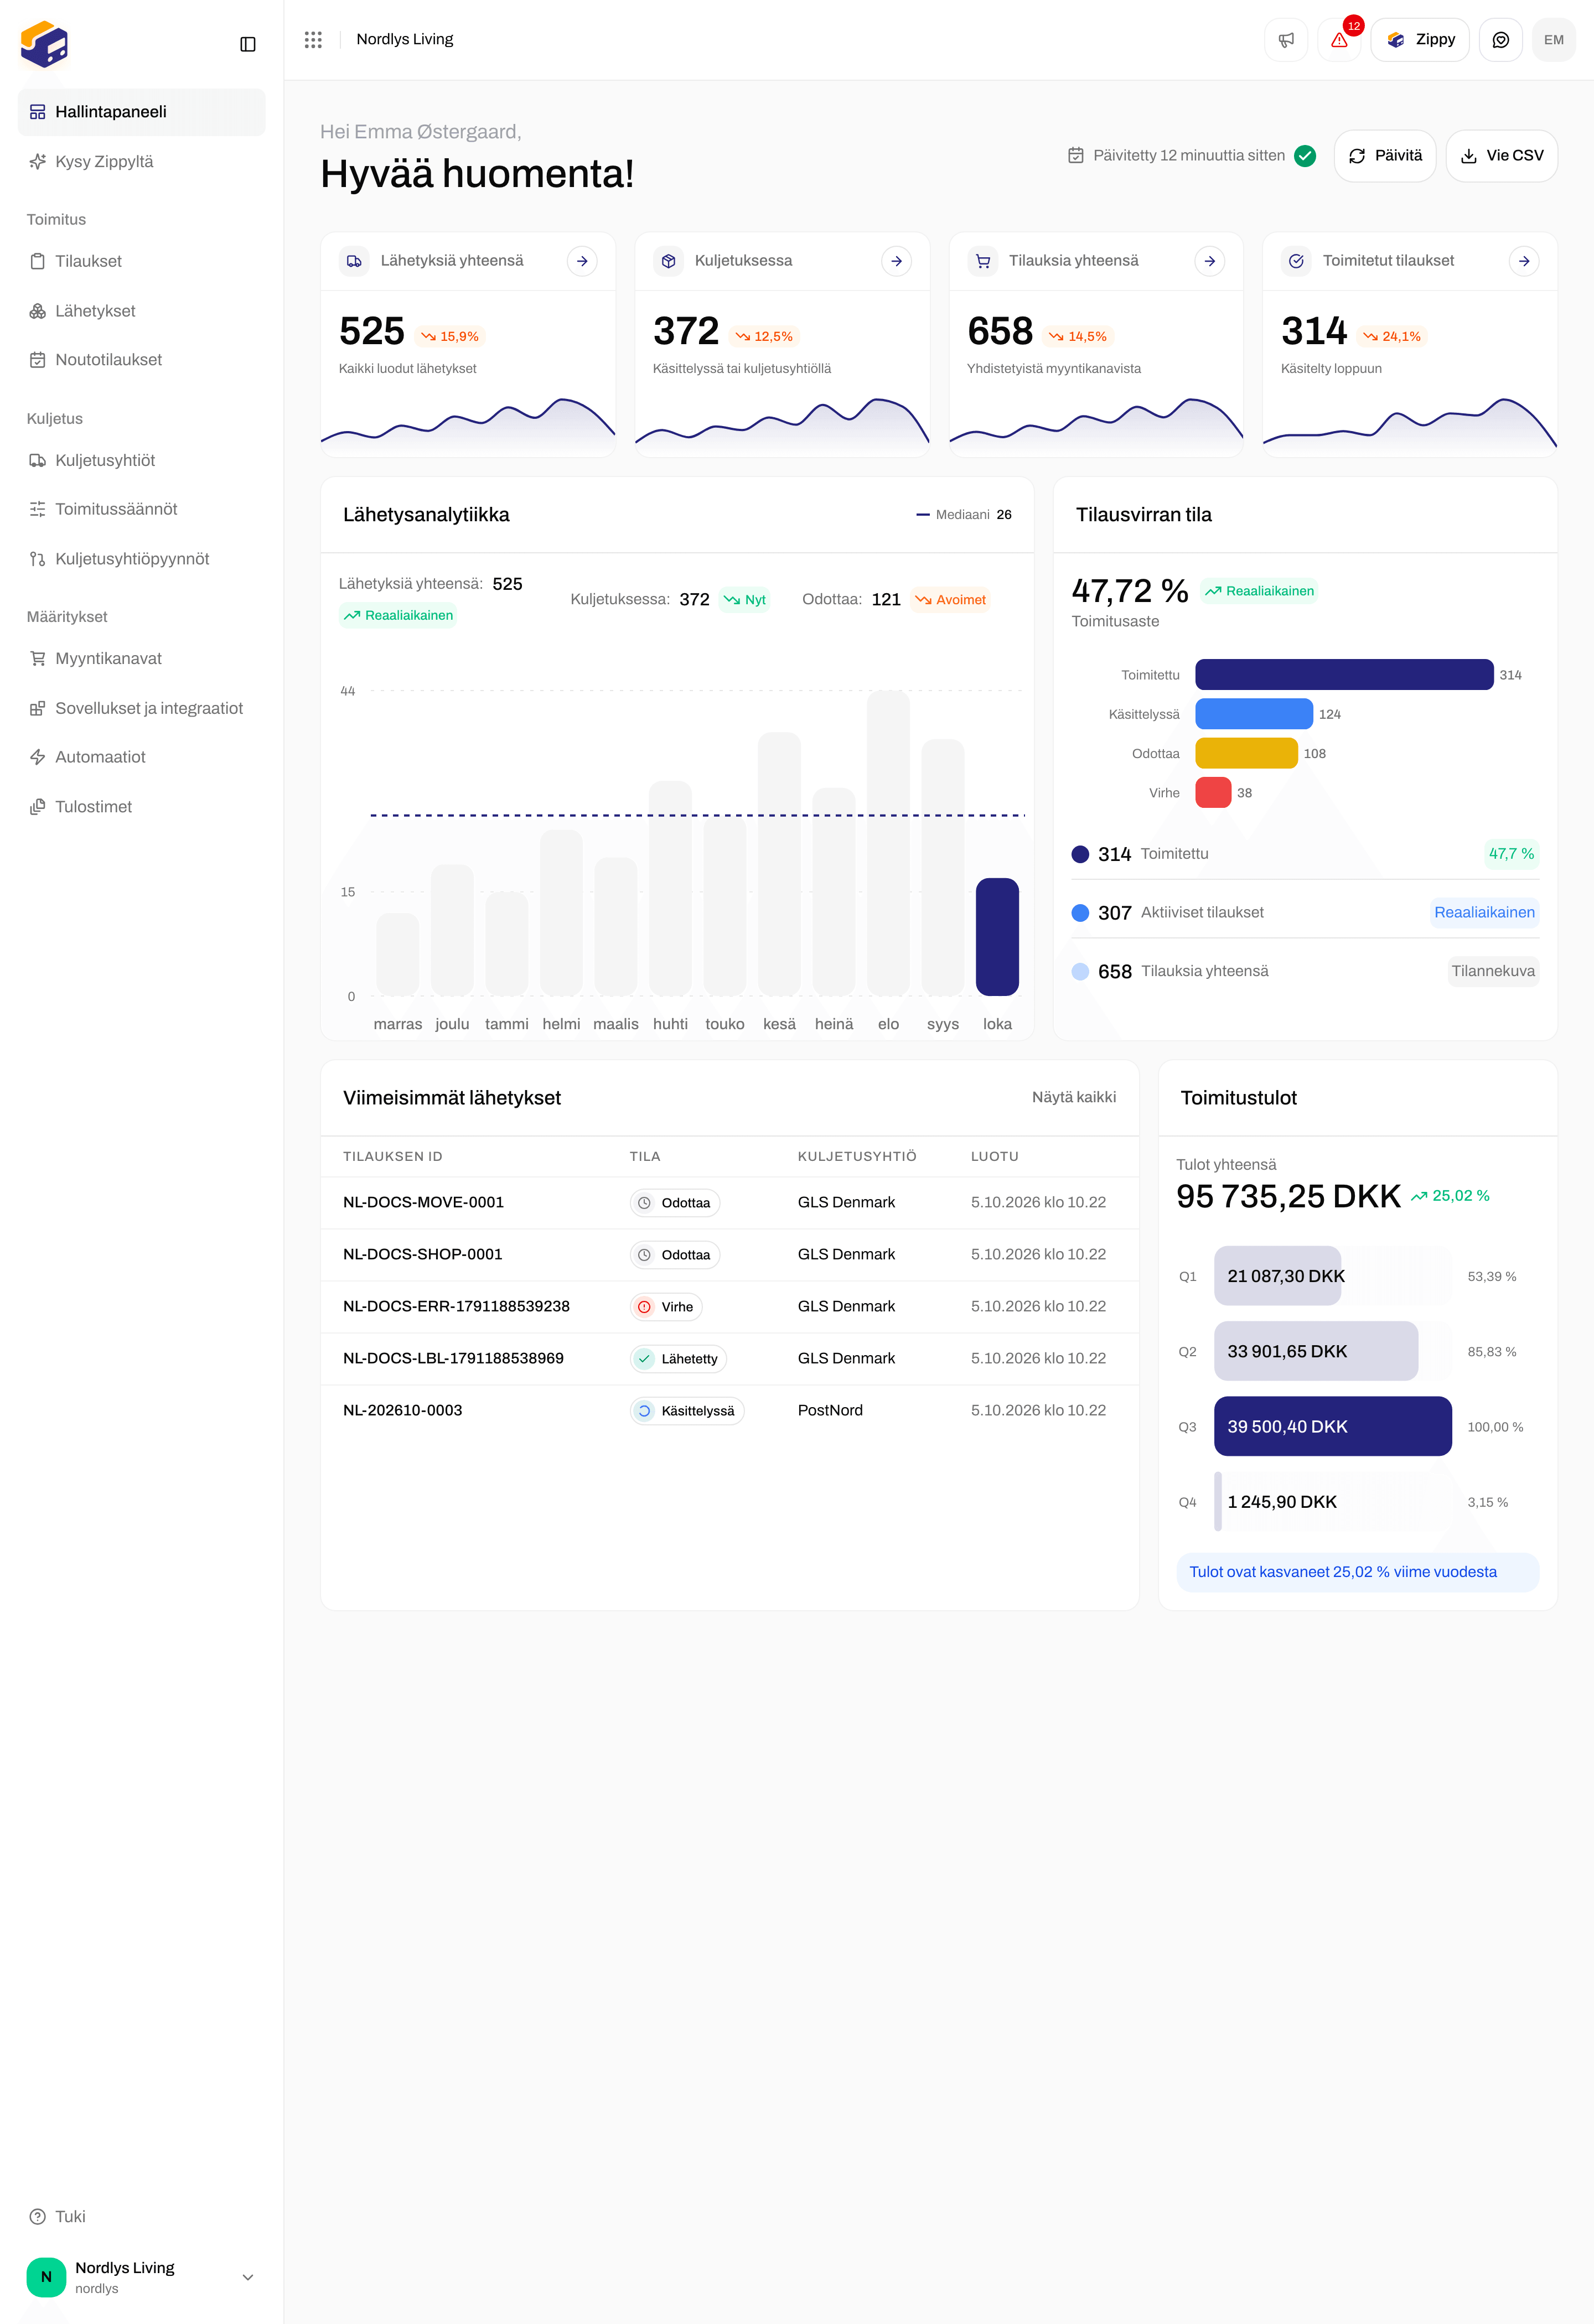The image size is (1594, 2324).
Task: Click the cart icon on Tilauksia card
Action: 982,261
